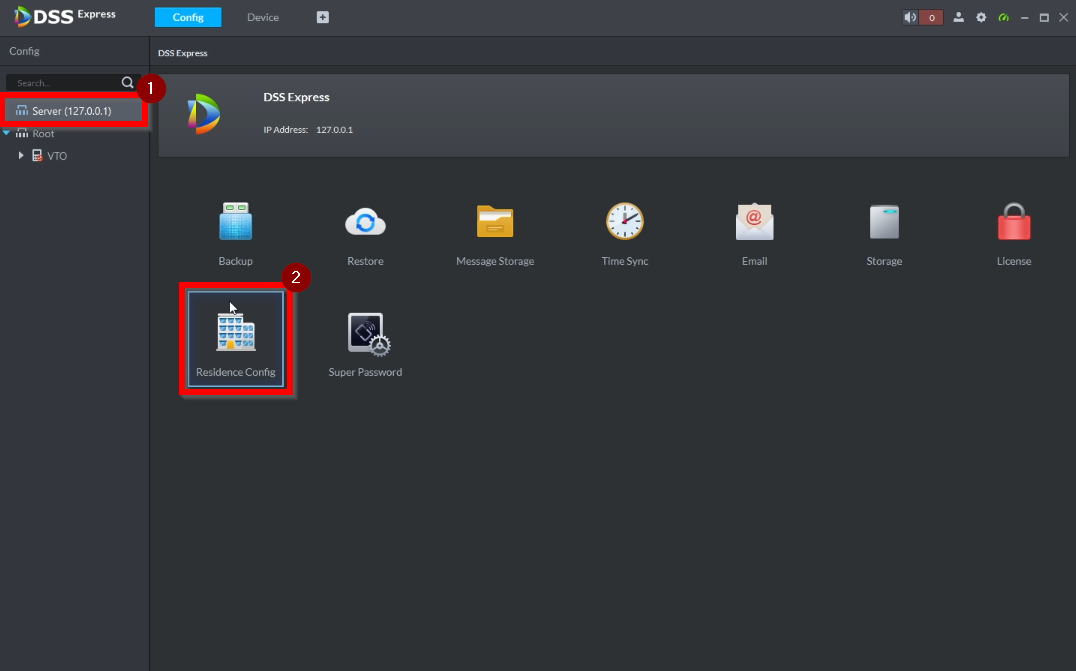Open the Storage drive icon
Viewport: 1076px width, 671px height.
pos(884,222)
